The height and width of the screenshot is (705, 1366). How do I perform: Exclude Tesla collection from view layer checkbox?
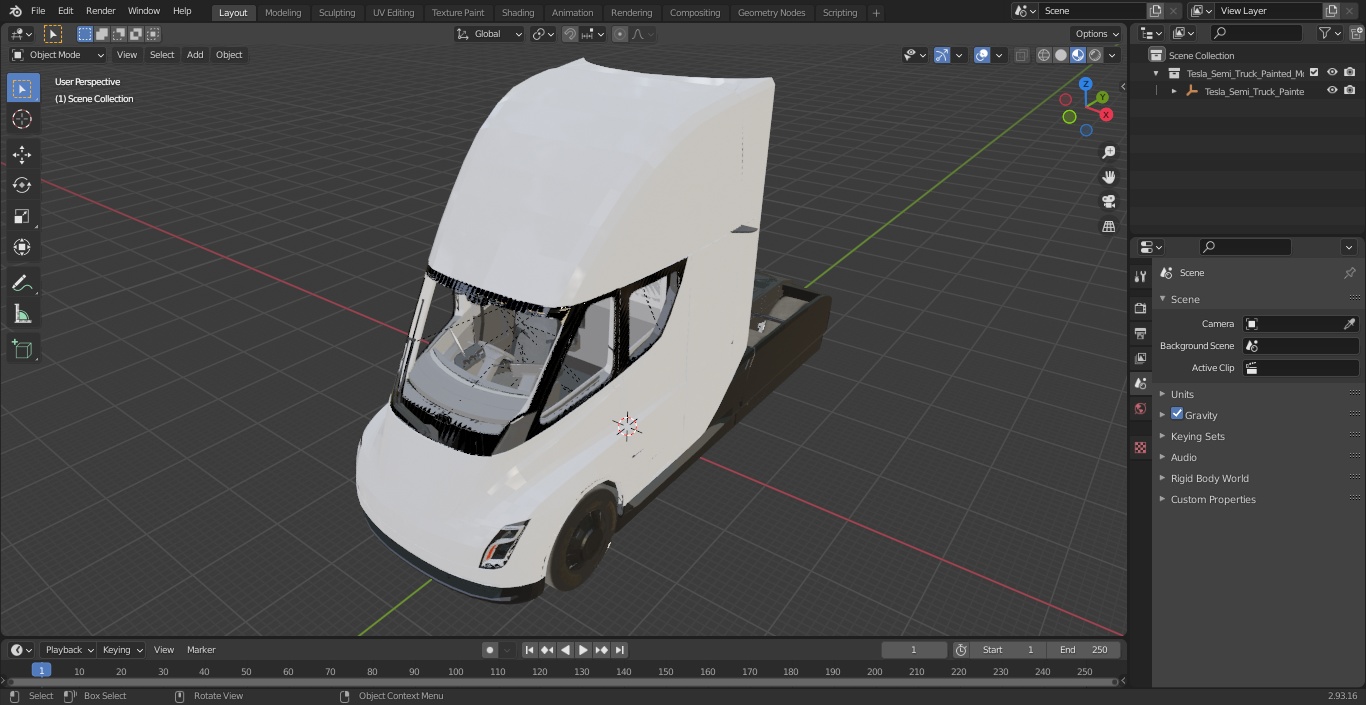click(x=1314, y=72)
